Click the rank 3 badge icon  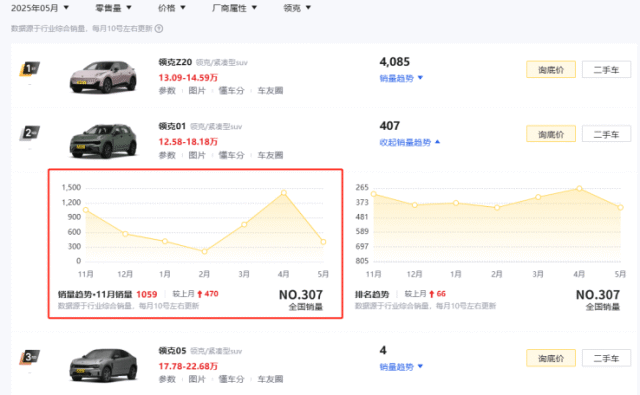29,357
